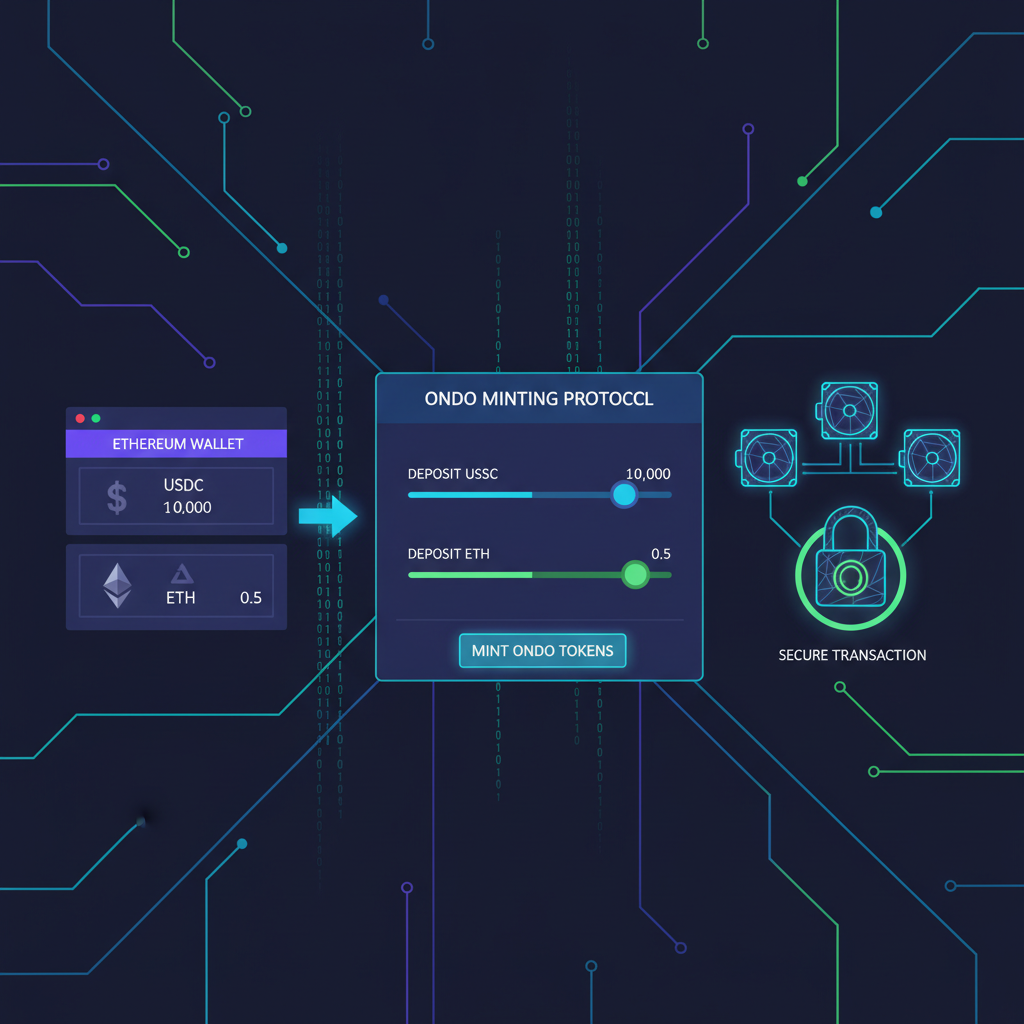
Task: Click the ETH 0.5 balance row
Action: point(176,588)
